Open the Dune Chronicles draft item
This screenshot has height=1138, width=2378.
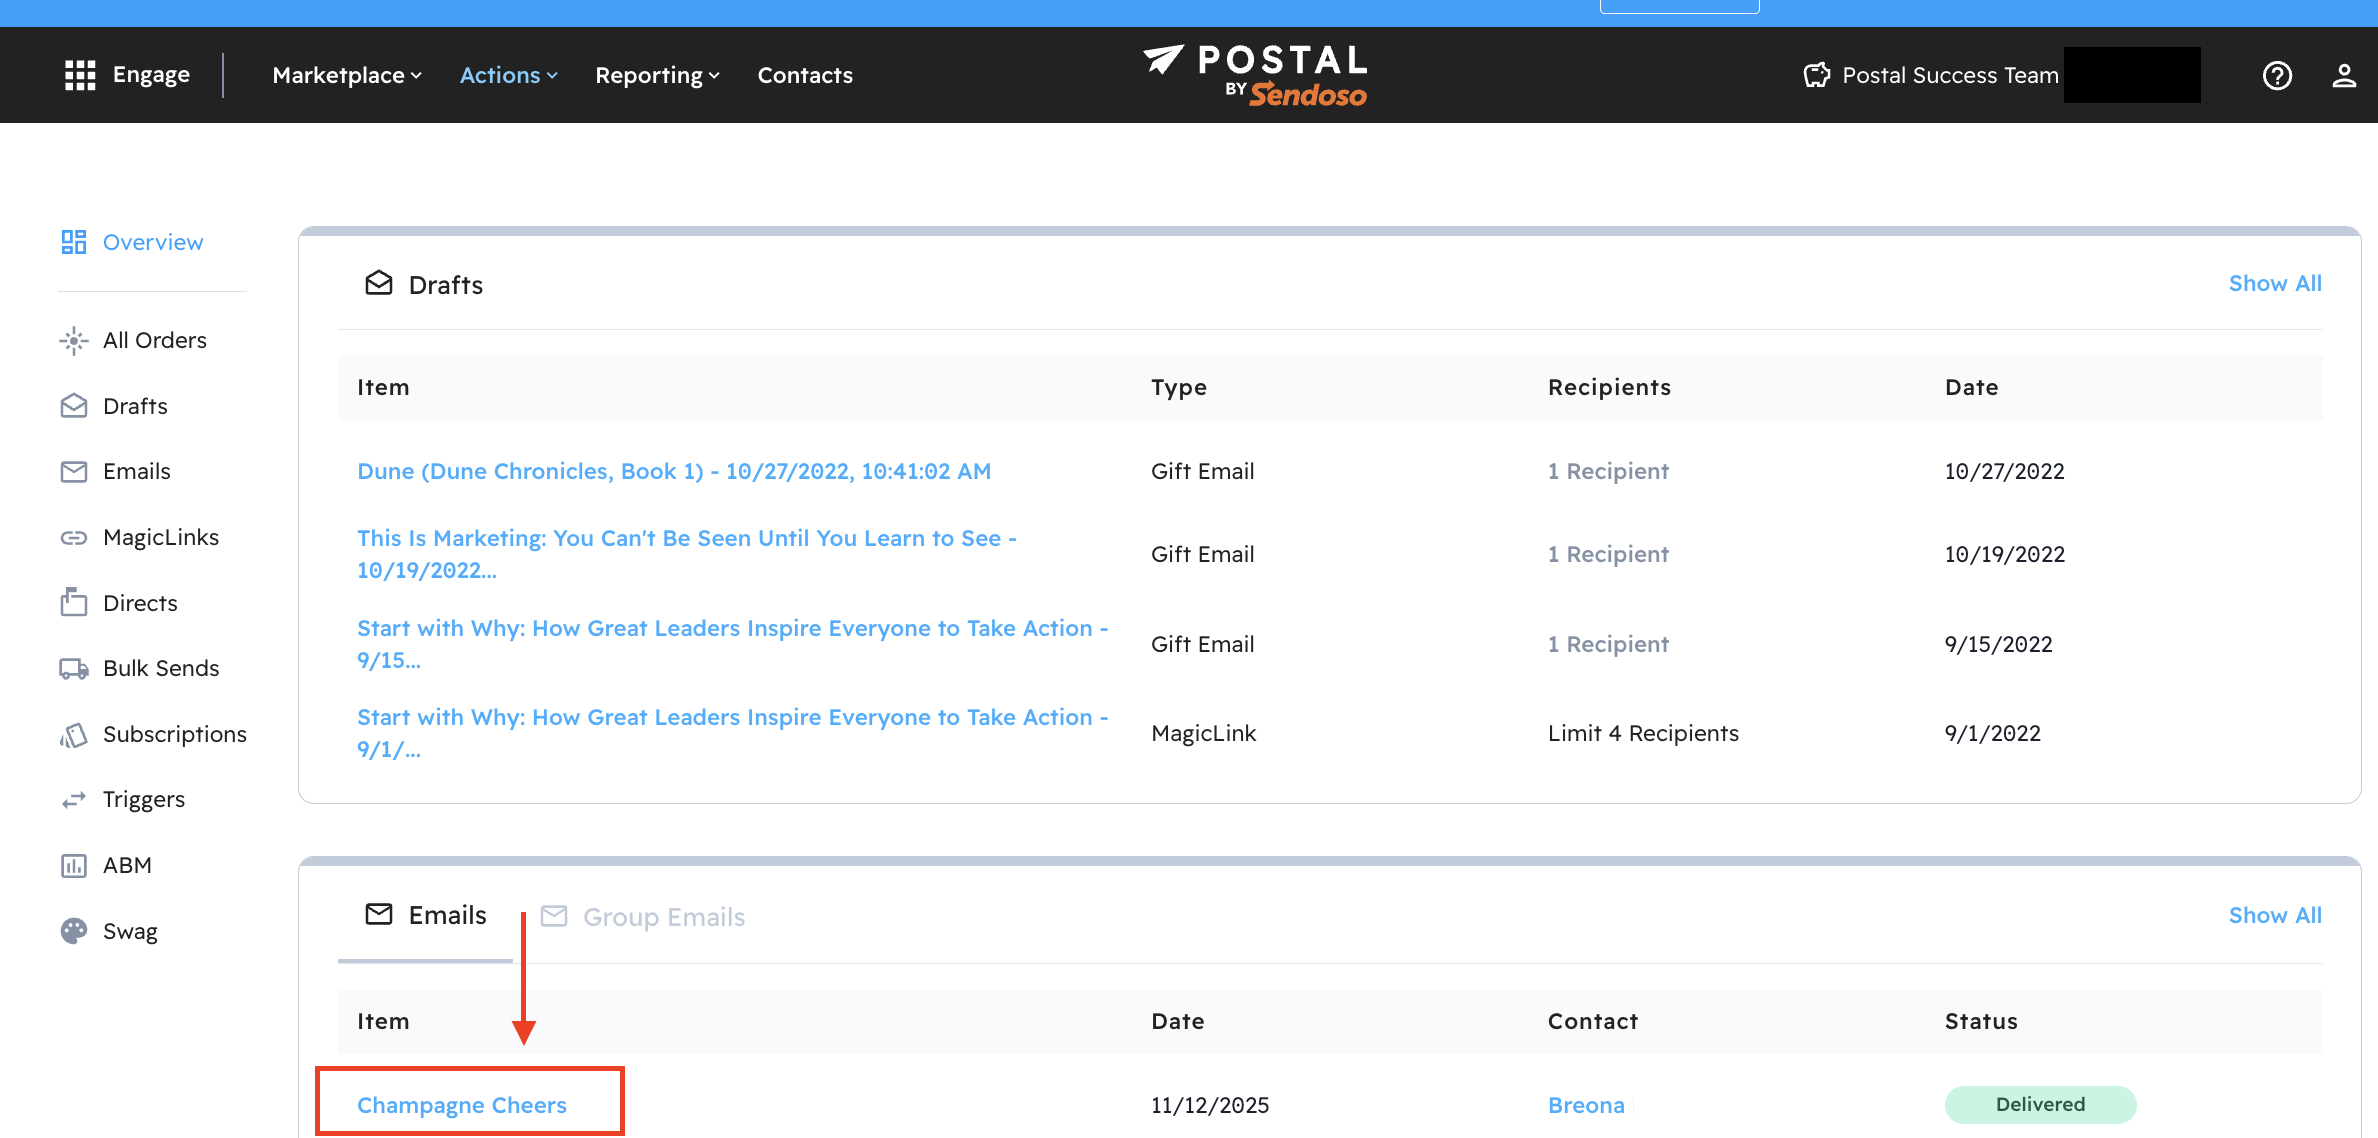(x=674, y=471)
